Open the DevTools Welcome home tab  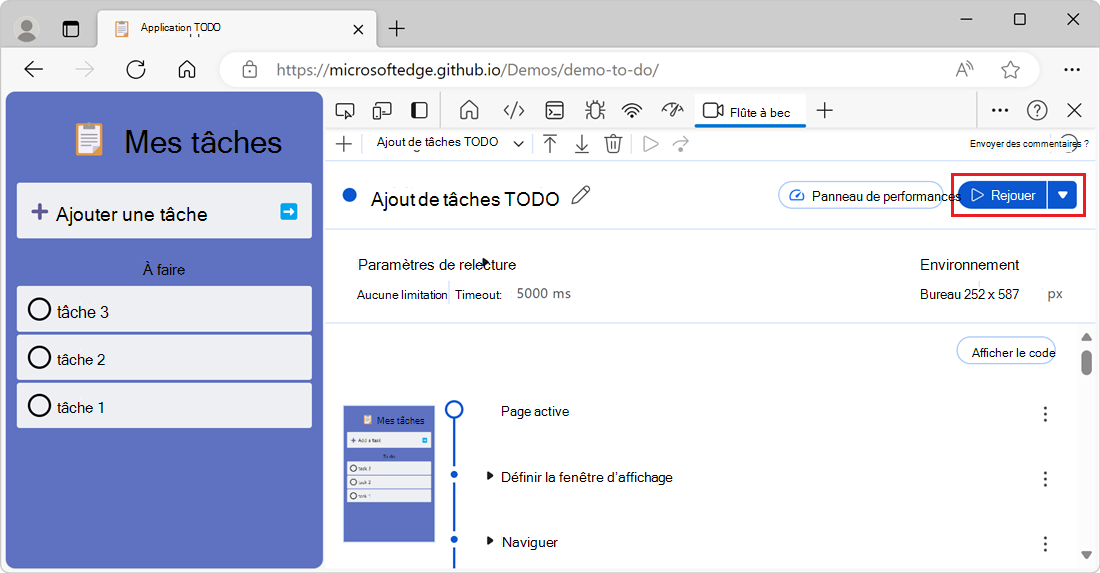469,111
